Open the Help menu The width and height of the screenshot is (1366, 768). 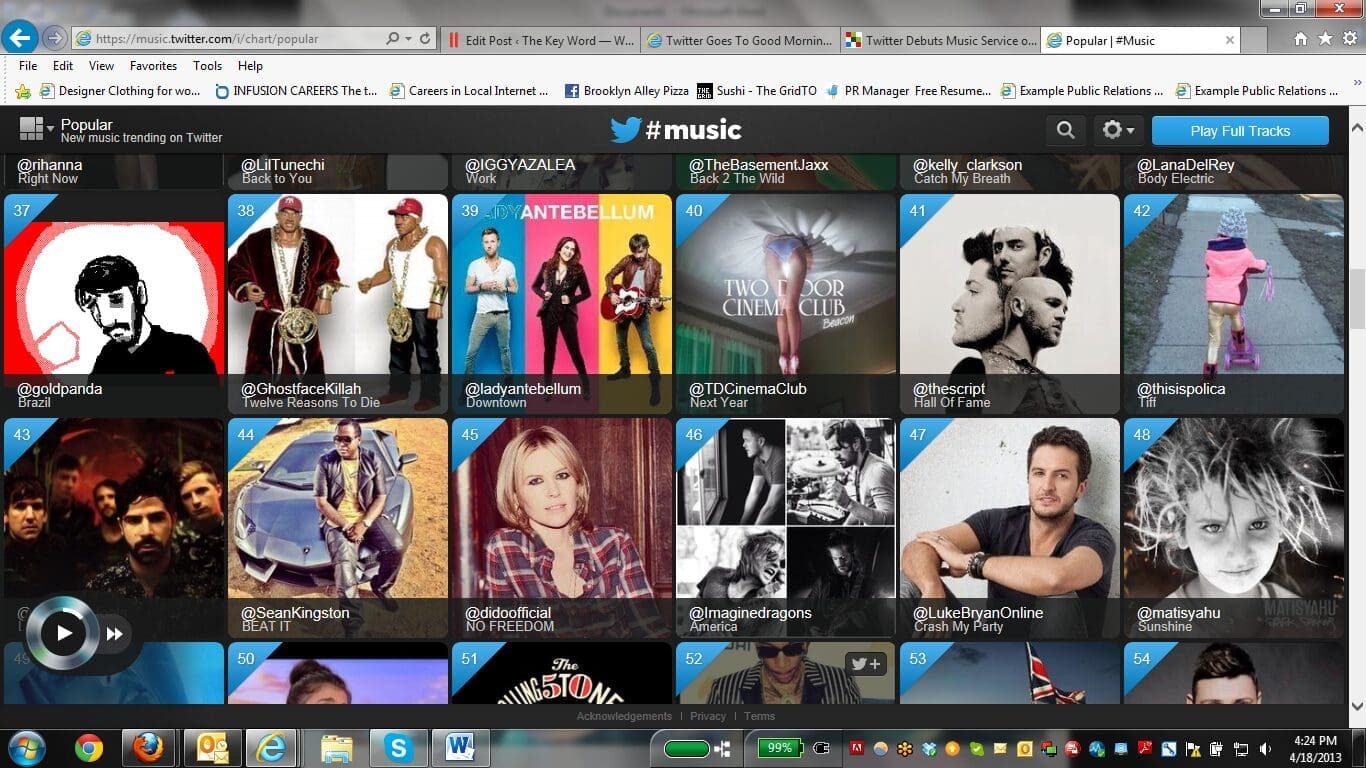click(250, 66)
